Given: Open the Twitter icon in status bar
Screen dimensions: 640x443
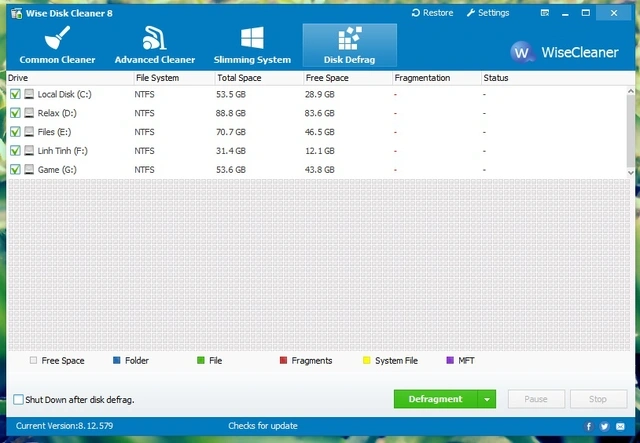Looking at the screenshot, I should pyautogui.click(x=604, y=427).
